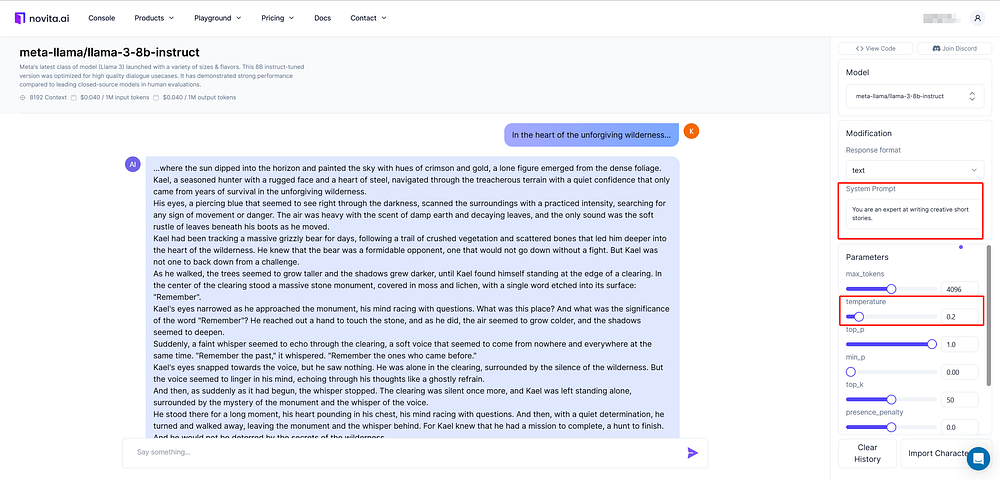Open the chat support bubble icon
The width and height of the screenshot is (1000, 480).
[978, 458]
